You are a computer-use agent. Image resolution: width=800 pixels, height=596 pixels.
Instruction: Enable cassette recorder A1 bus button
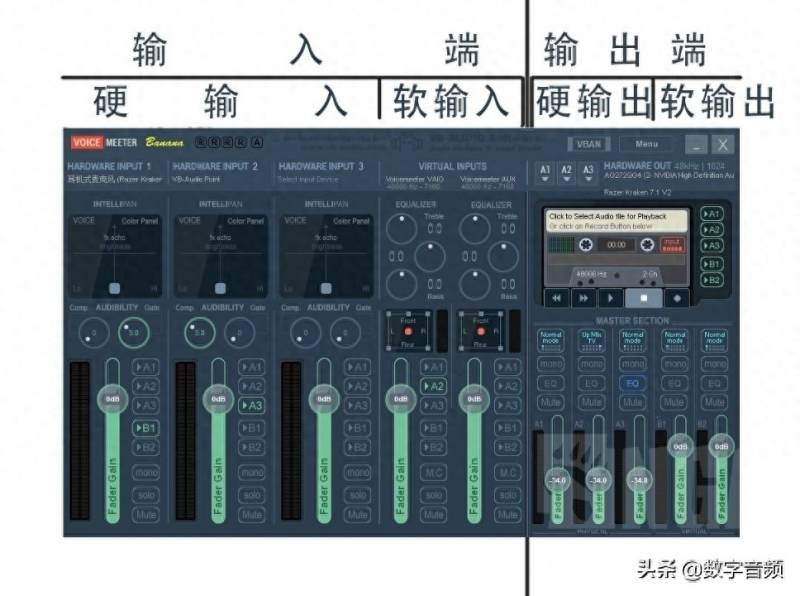[712, 214]
